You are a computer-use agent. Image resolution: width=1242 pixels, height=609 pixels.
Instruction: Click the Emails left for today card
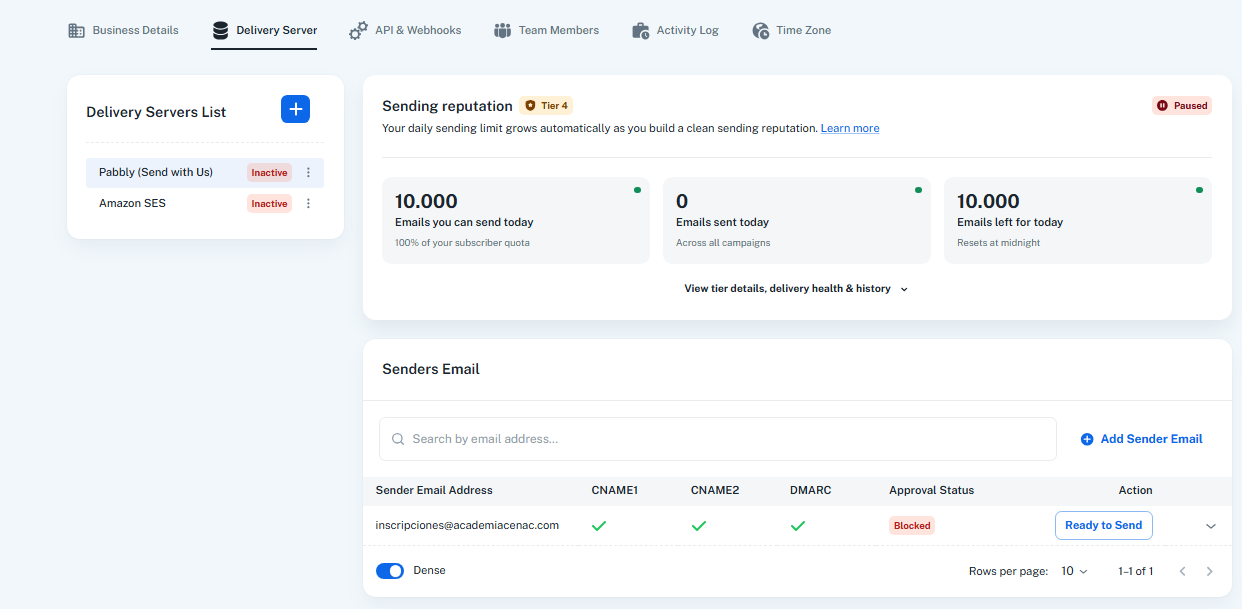pos(1078,220)
